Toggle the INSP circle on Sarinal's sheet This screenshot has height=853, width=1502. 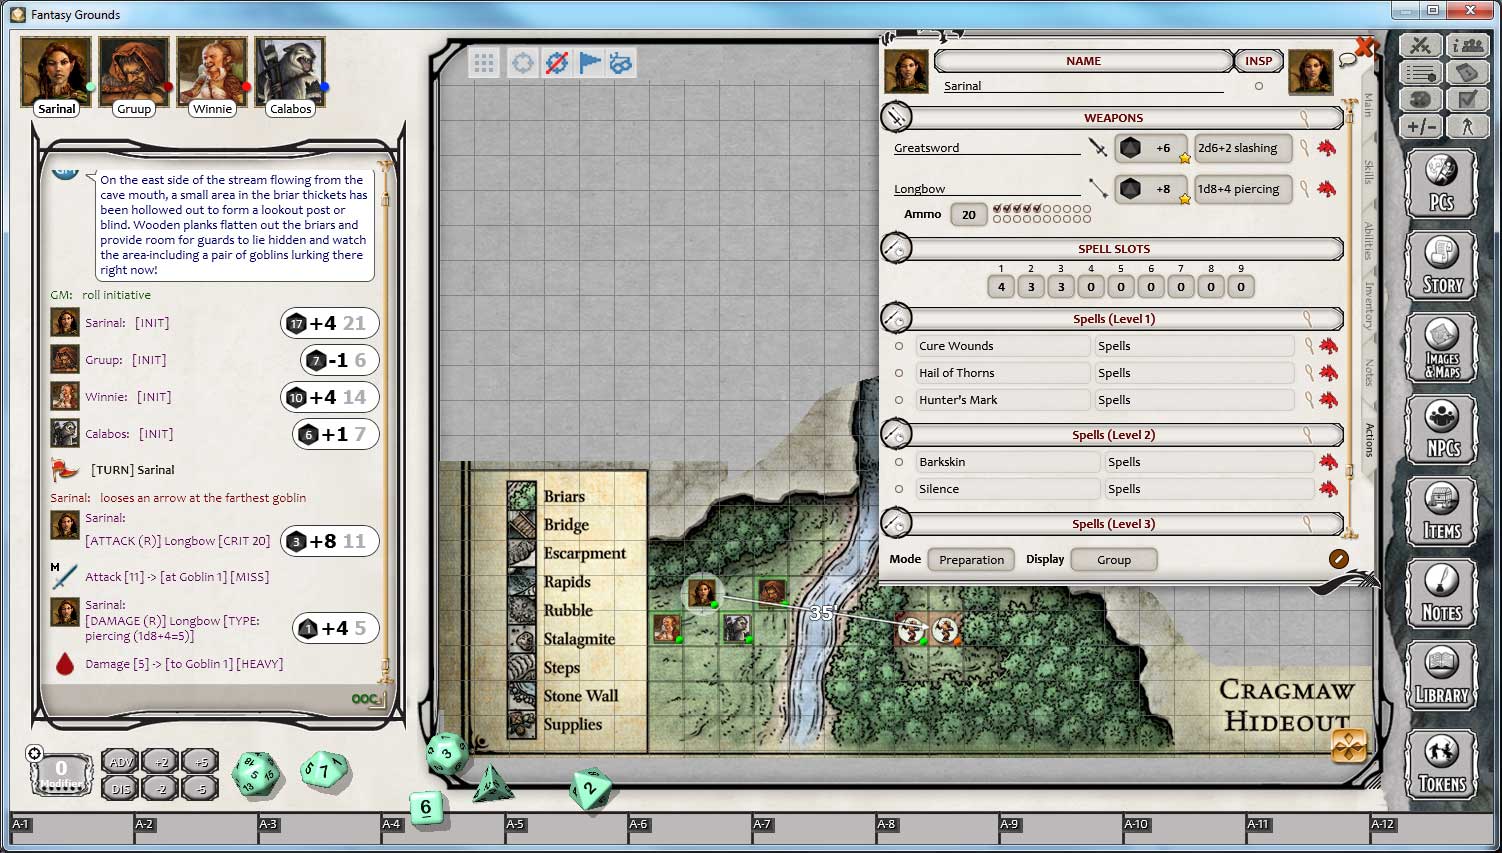tap(1258, 86)
